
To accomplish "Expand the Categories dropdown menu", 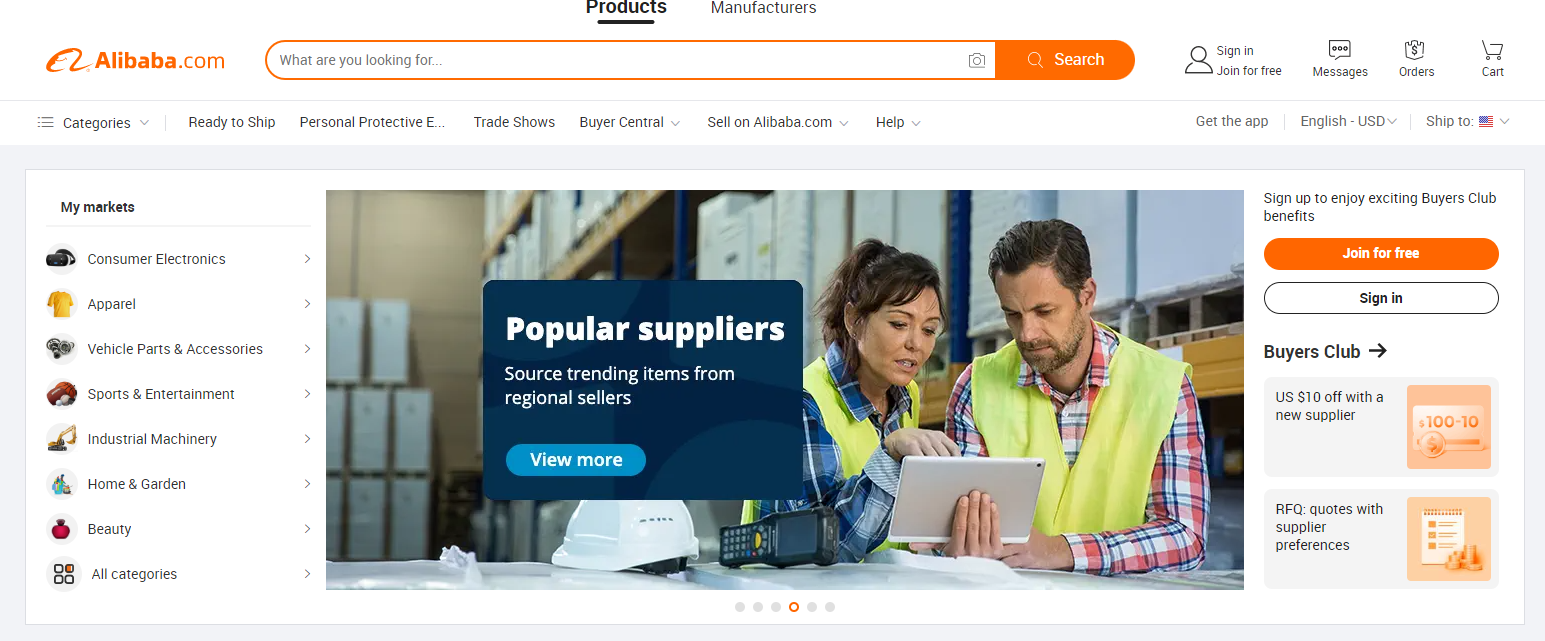I will 93,123.
